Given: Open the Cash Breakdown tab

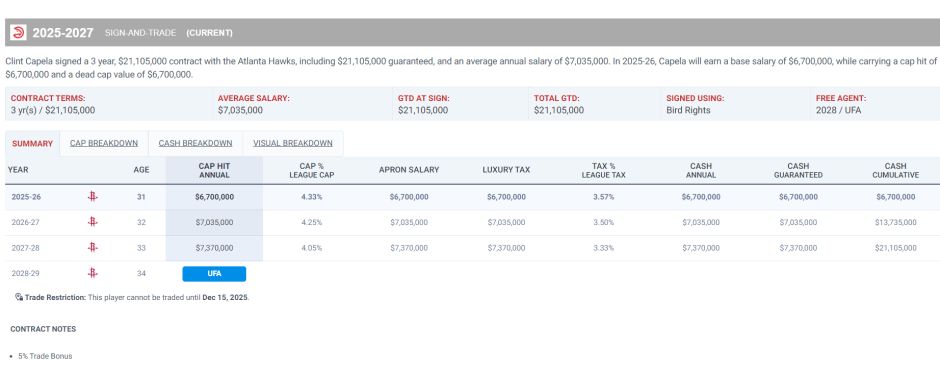Looking at the screenshot, I should tap(195, 143).
